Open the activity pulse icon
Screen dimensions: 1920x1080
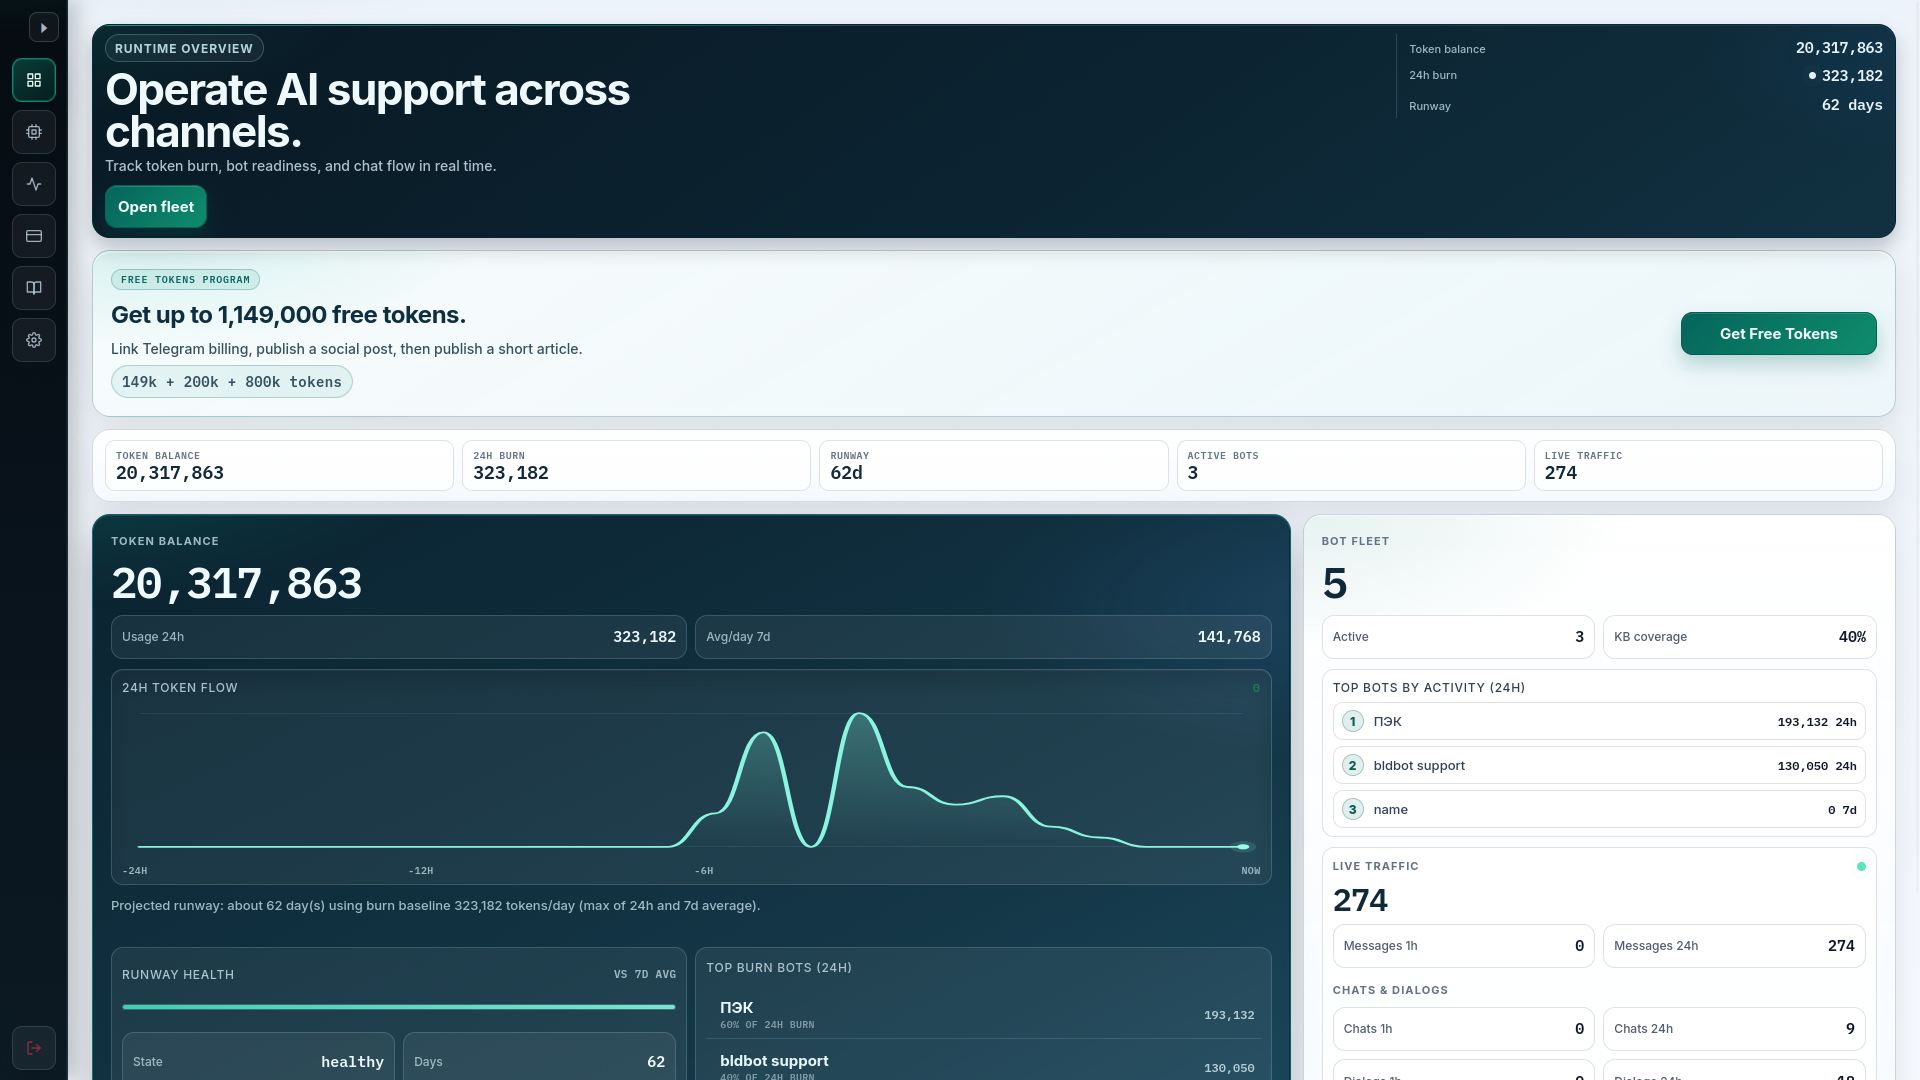coord(34,184)
